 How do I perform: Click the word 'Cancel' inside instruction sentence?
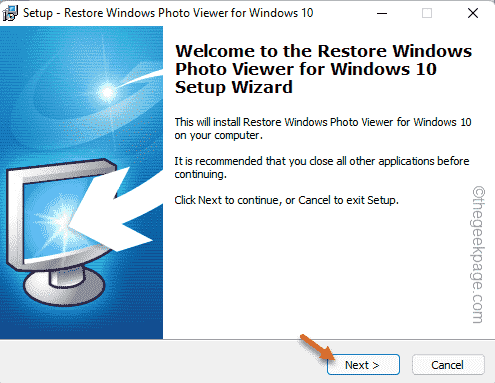tap(314, 200)
